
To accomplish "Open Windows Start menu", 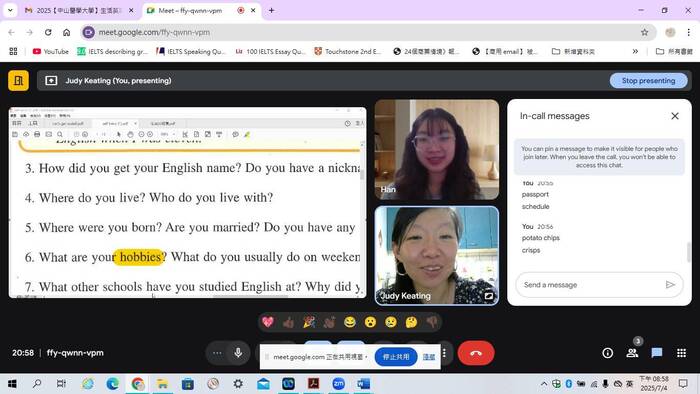I will 12,384.
